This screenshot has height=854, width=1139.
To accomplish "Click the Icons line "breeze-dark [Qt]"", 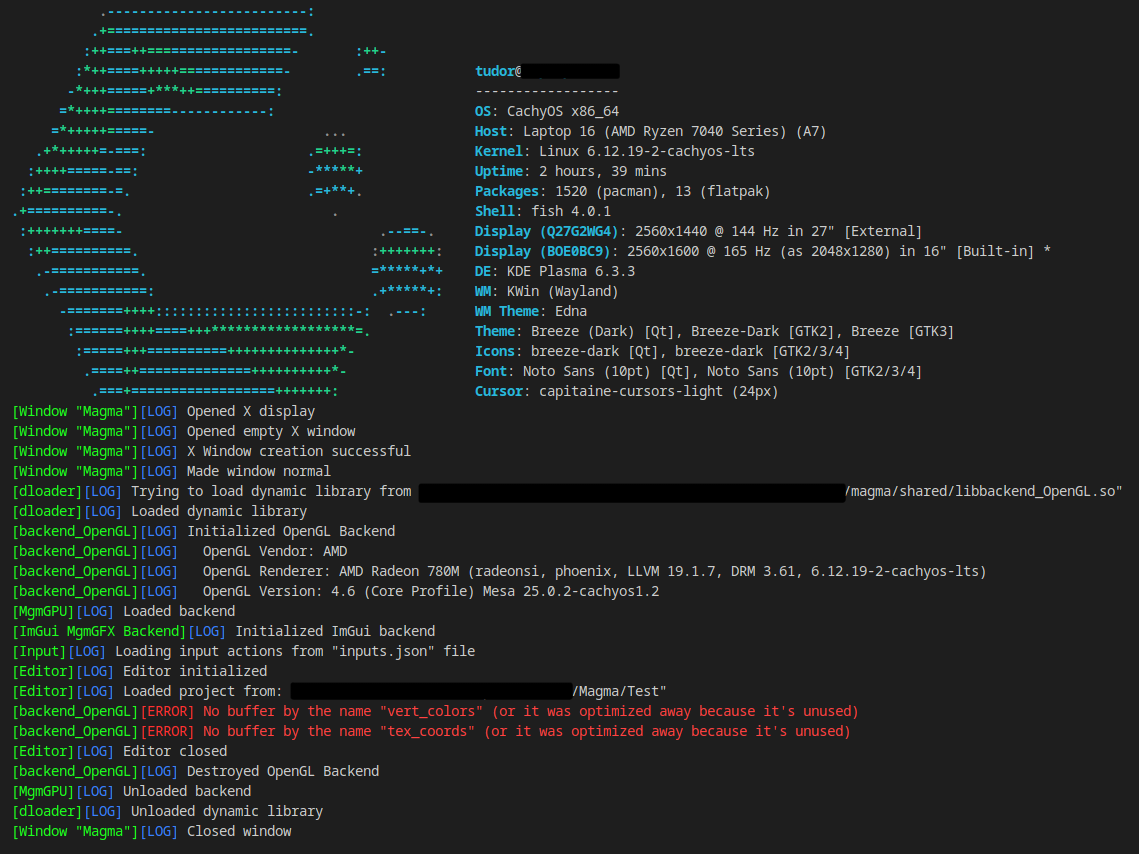I will tap(662, 351).
